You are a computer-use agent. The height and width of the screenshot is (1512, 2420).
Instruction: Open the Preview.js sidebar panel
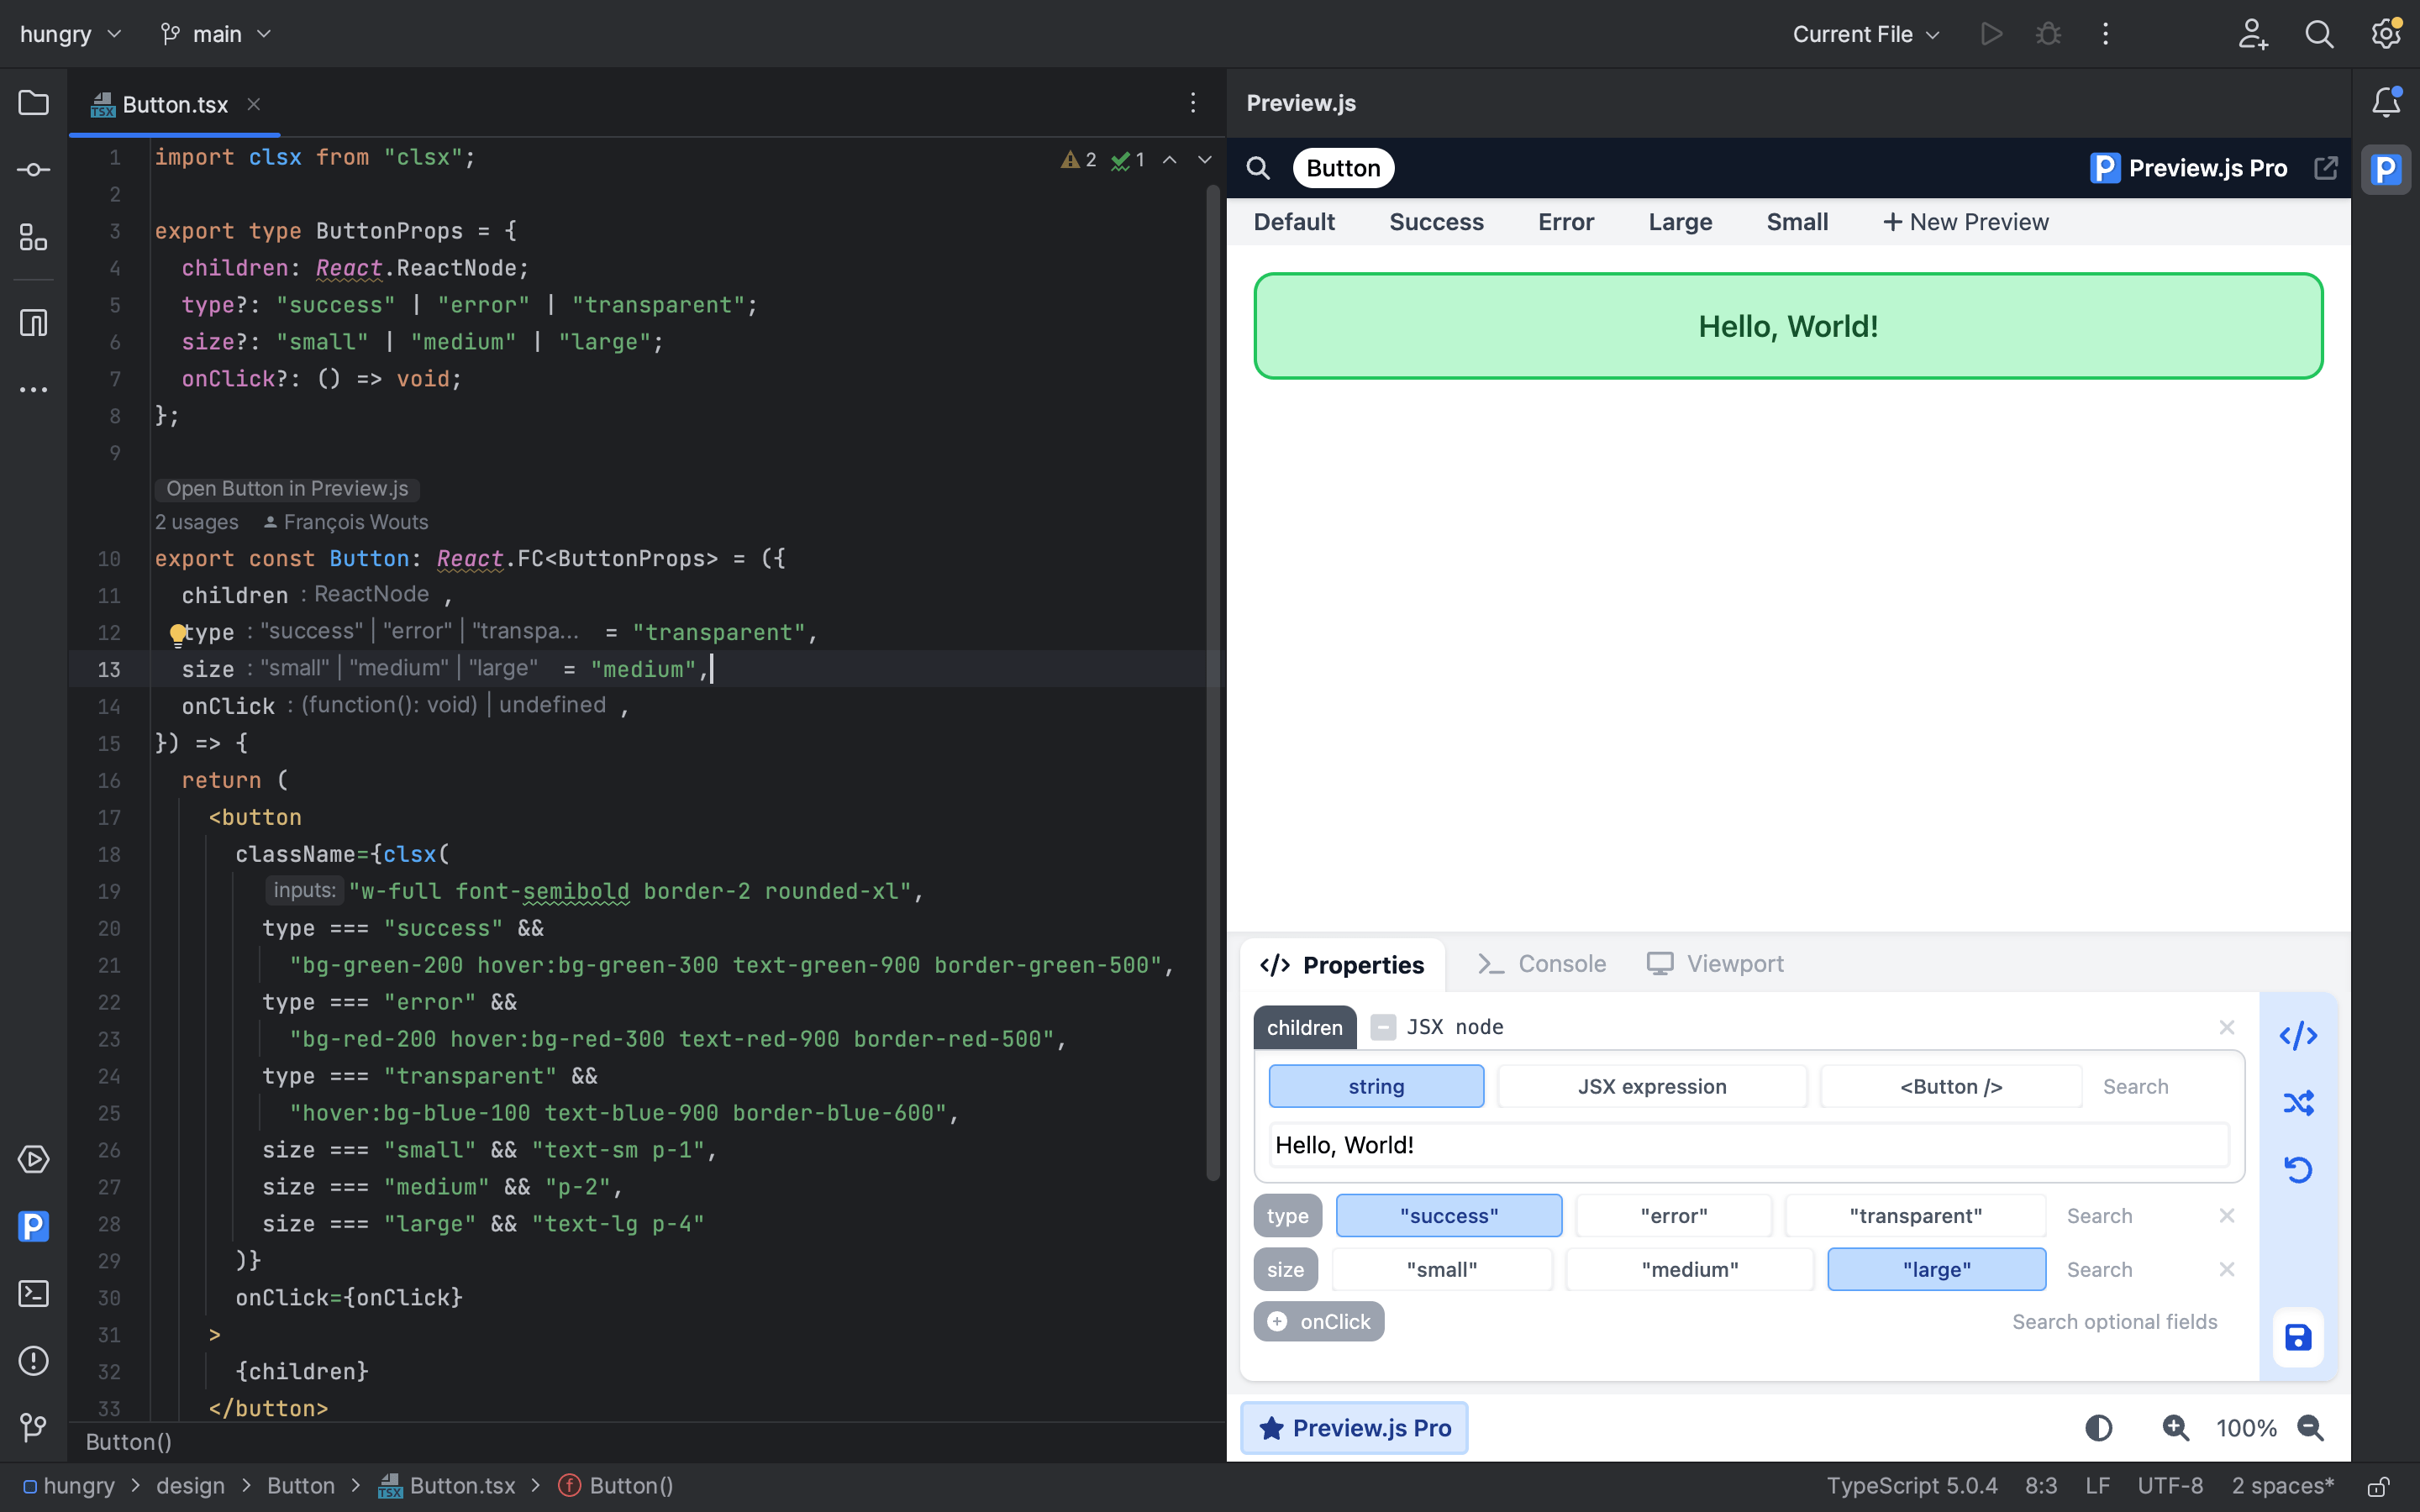33,1226
